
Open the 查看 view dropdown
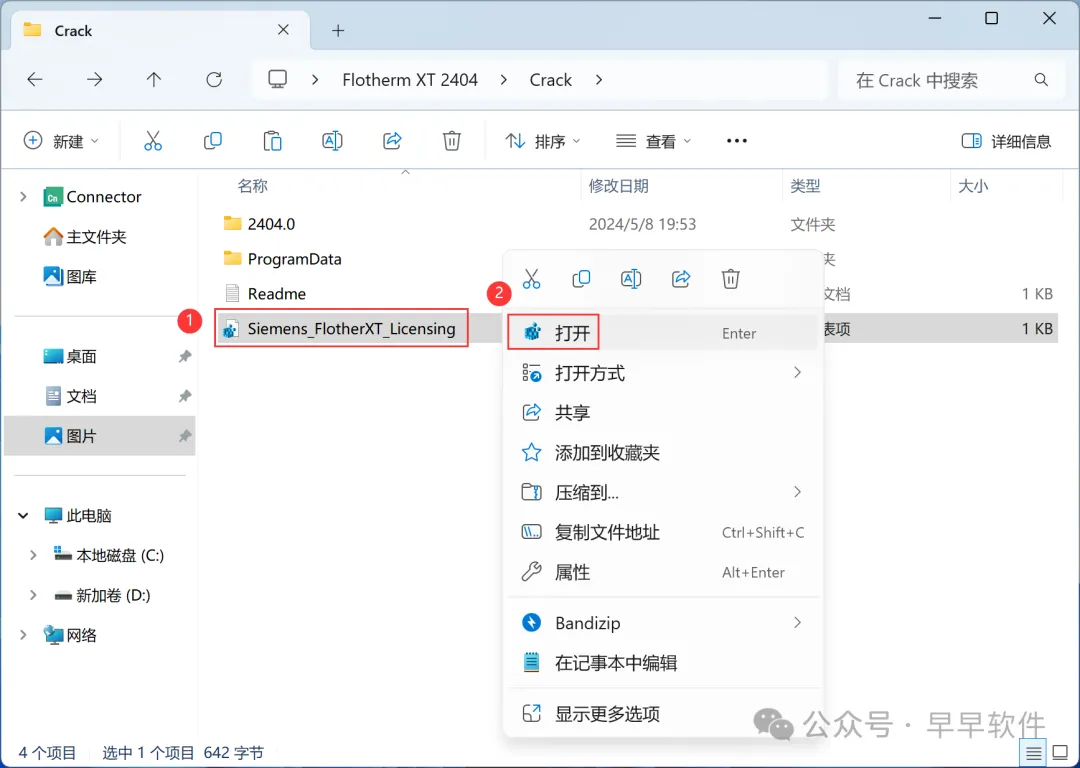tap(653, 141)
